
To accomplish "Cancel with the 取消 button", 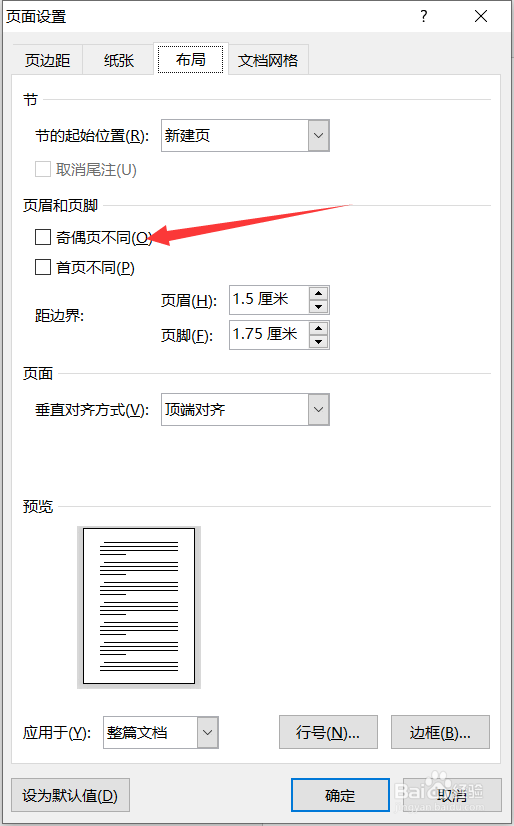I will [x=452, y=795].
